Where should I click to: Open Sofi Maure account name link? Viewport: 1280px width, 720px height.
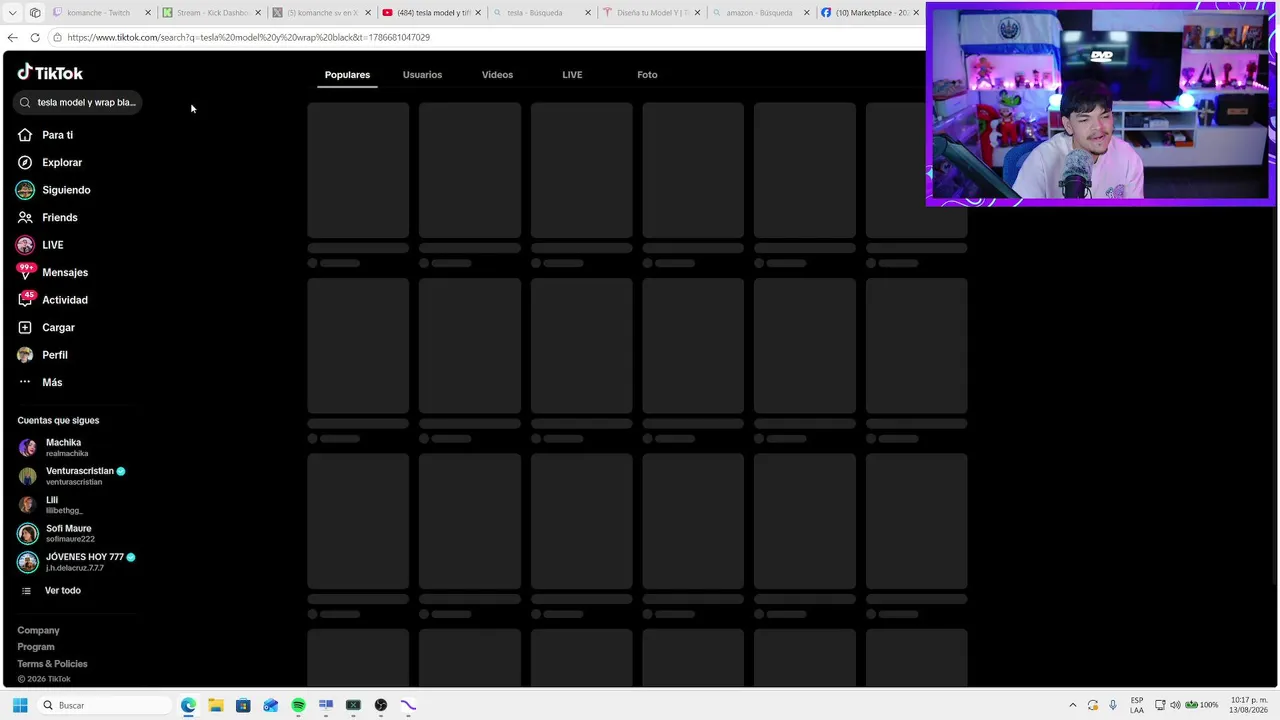point(68,528)
